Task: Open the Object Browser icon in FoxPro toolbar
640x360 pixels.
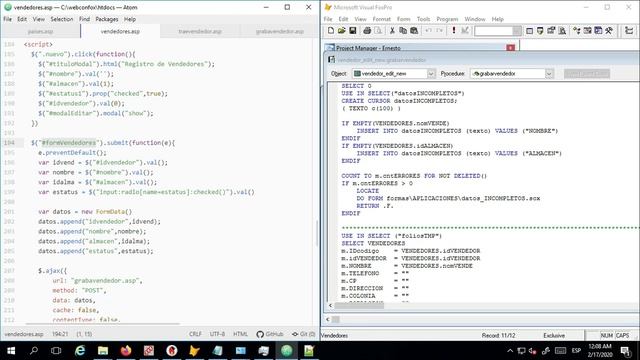Action: click(x=587, y=31)
